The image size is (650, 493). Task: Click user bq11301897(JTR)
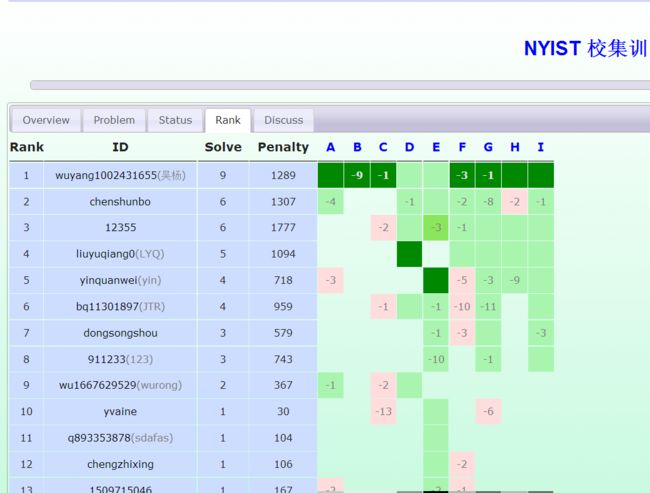point(120,307)
